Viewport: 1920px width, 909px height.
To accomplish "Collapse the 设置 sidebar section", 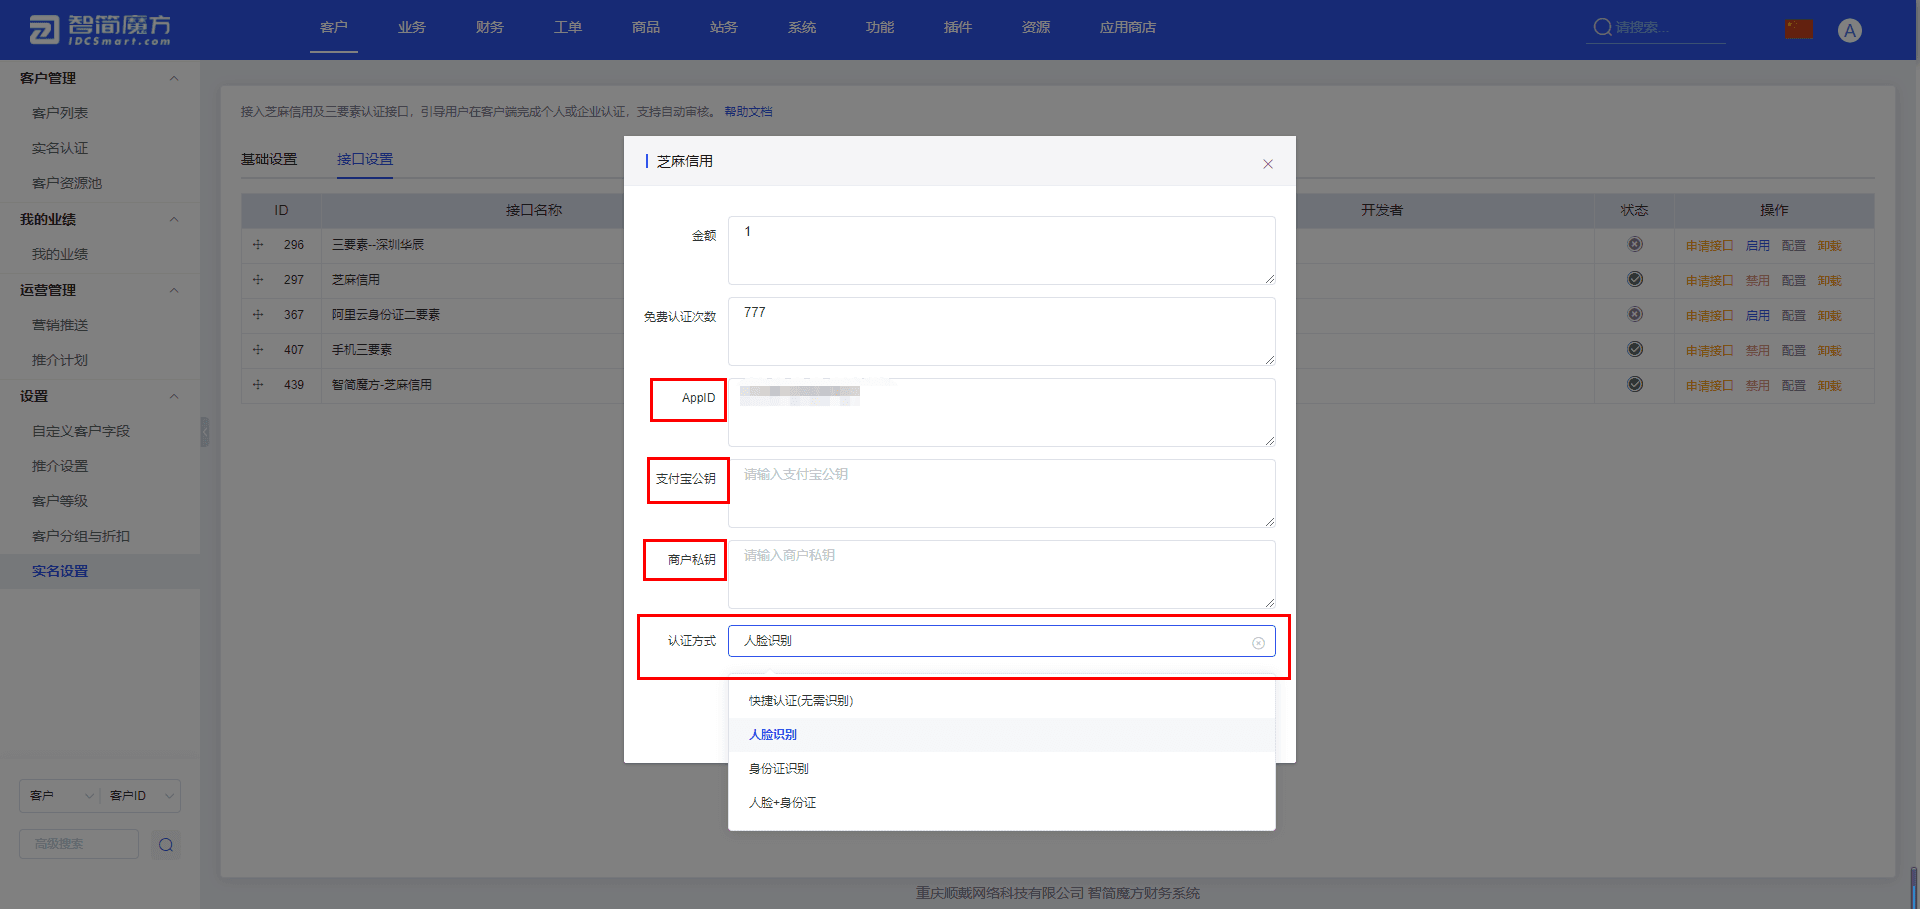I will [174, 396].
